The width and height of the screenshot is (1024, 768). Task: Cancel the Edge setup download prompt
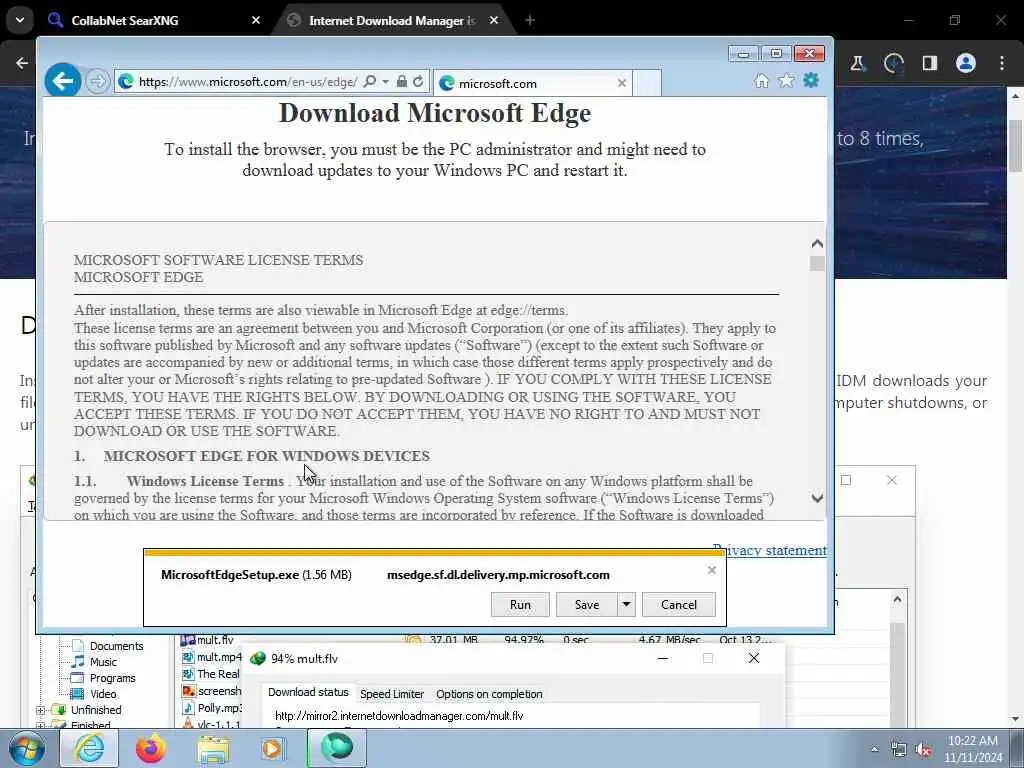click(x=679, y=605)
